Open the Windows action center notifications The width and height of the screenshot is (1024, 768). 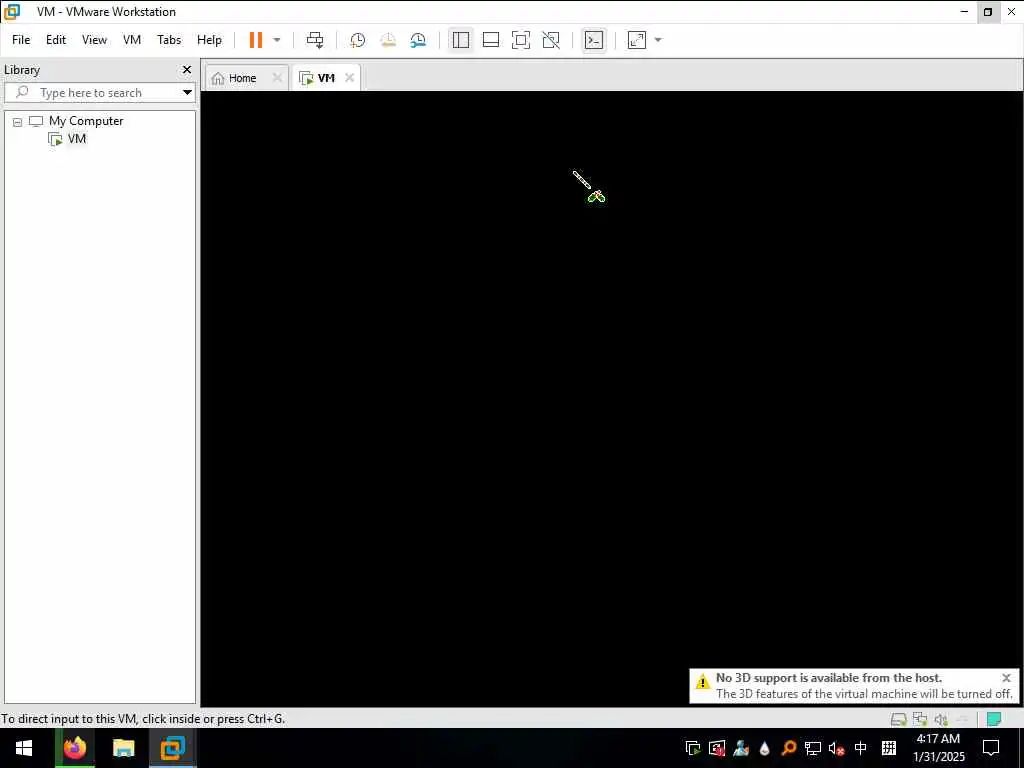(991, 748)
